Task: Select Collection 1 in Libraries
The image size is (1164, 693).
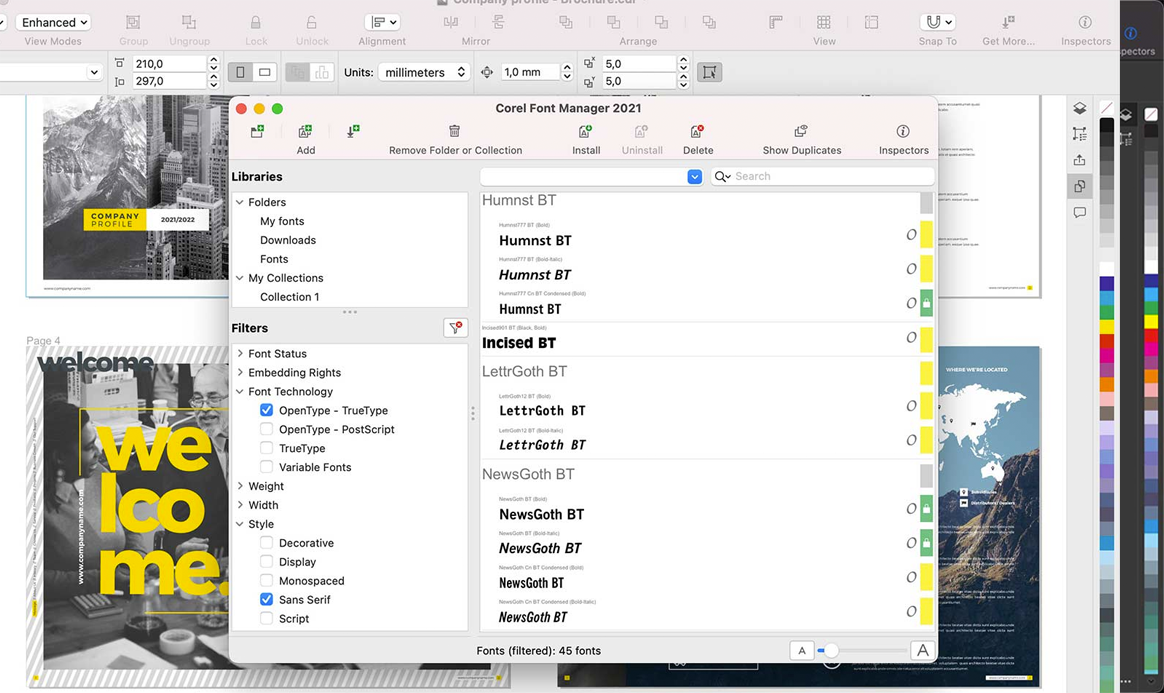Action: (x=289, y=296)
